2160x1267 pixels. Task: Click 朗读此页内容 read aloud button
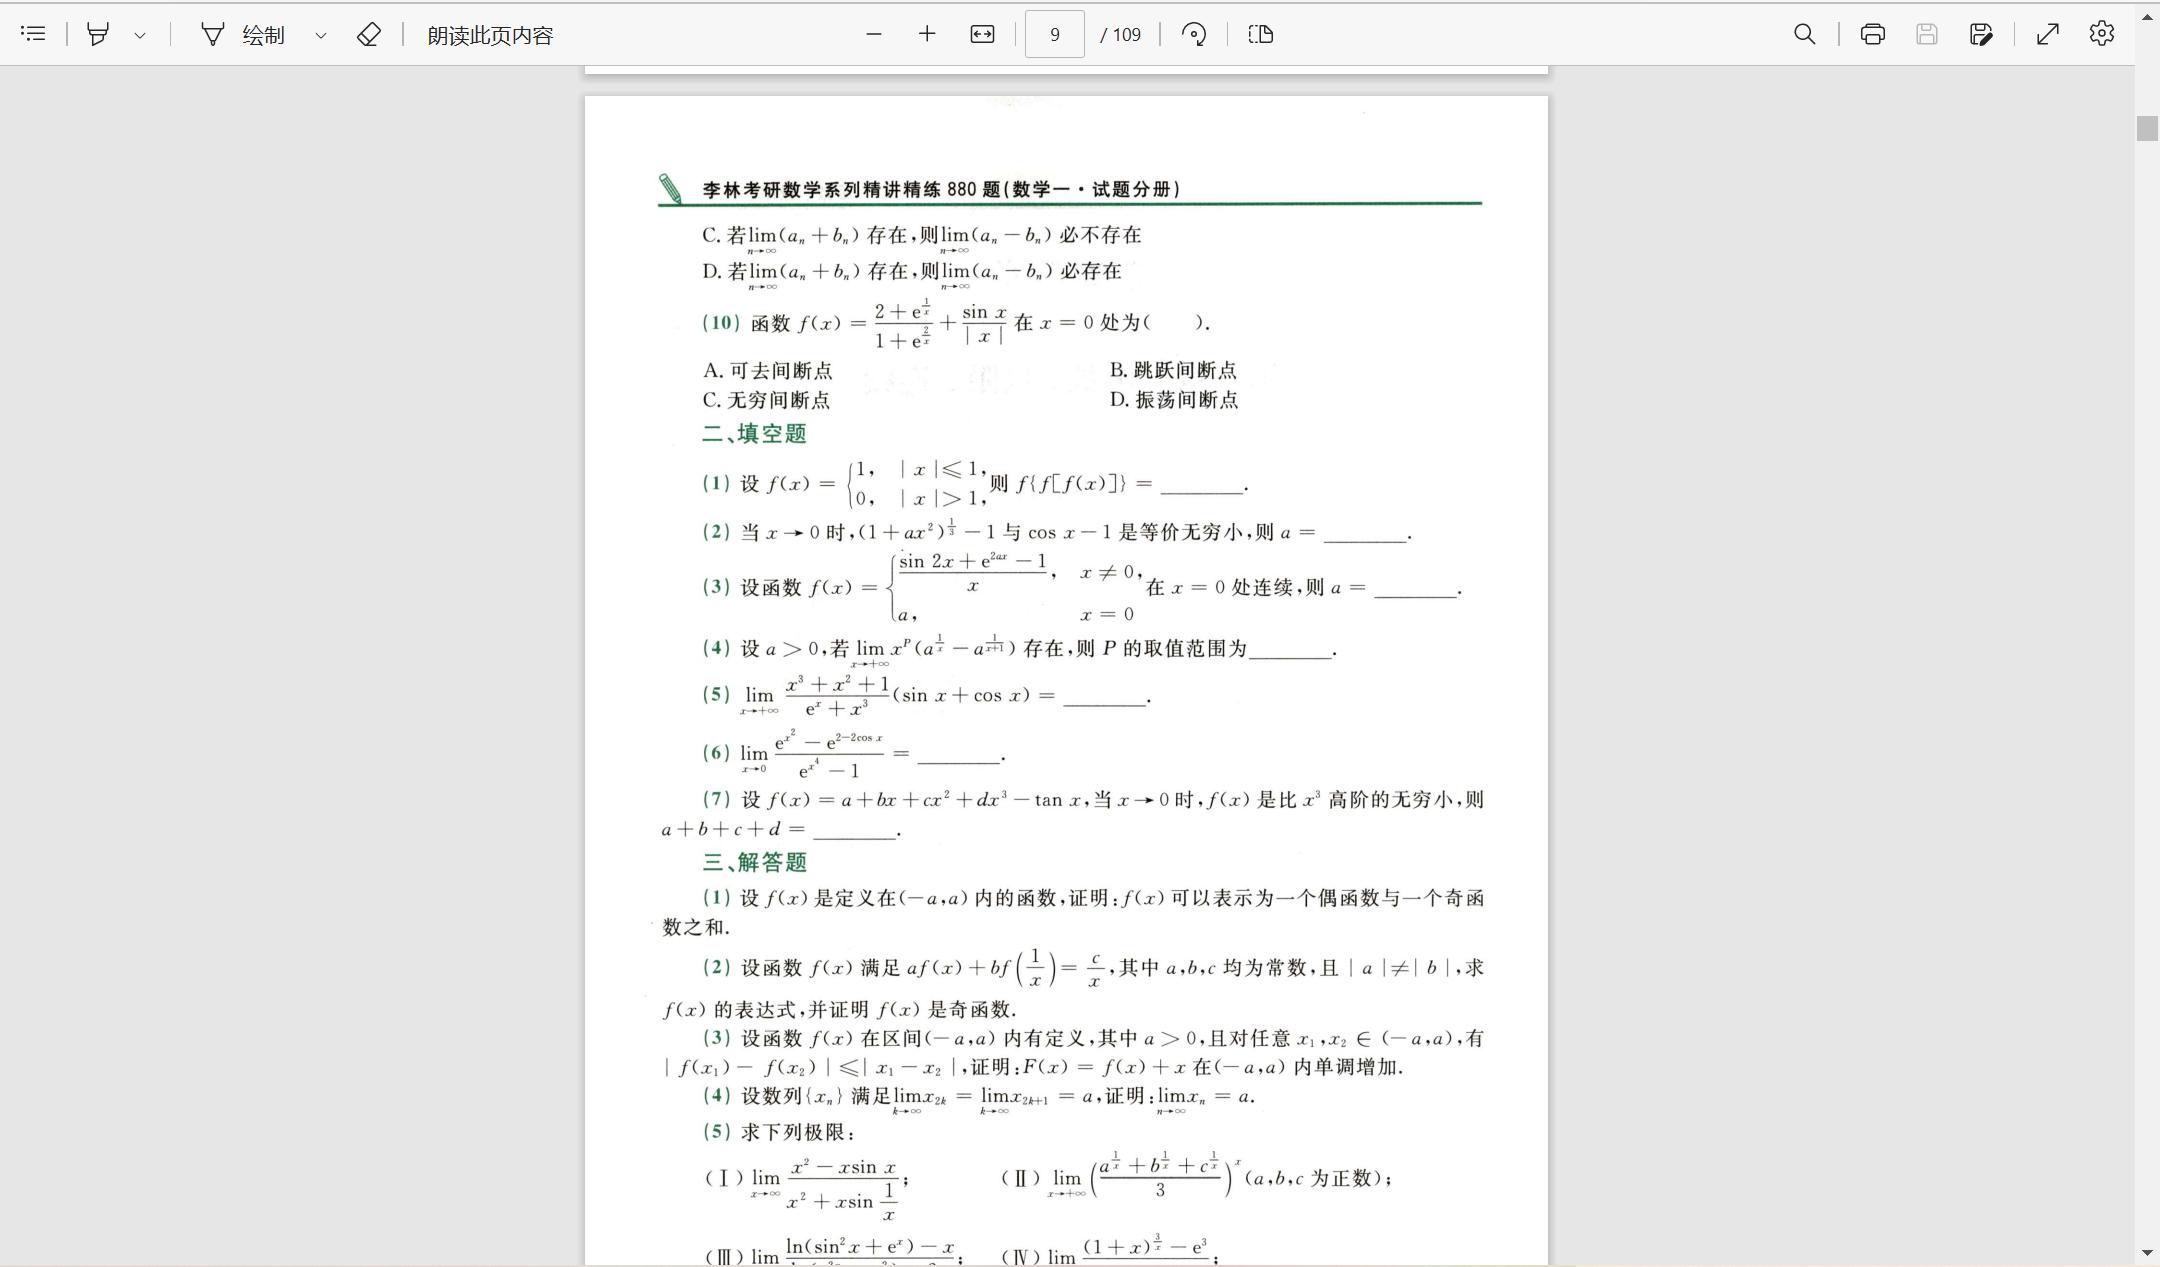[490, 35]
